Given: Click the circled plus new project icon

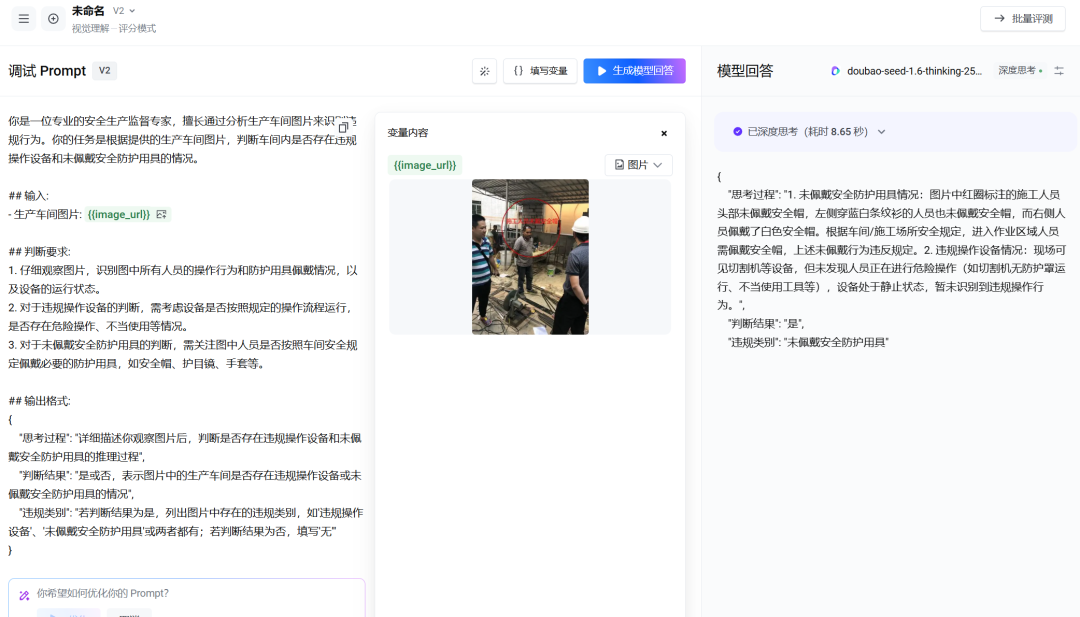Looking at the screenshot, I should coord(53,19).
